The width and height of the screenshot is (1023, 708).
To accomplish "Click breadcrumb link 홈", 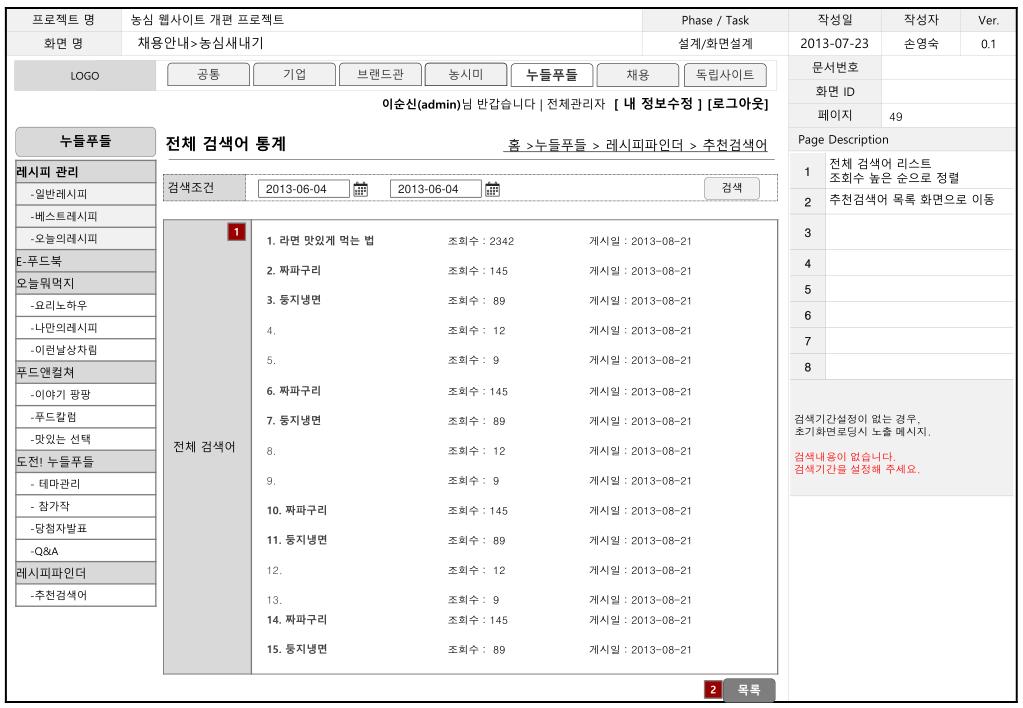I will coord(514,145).
